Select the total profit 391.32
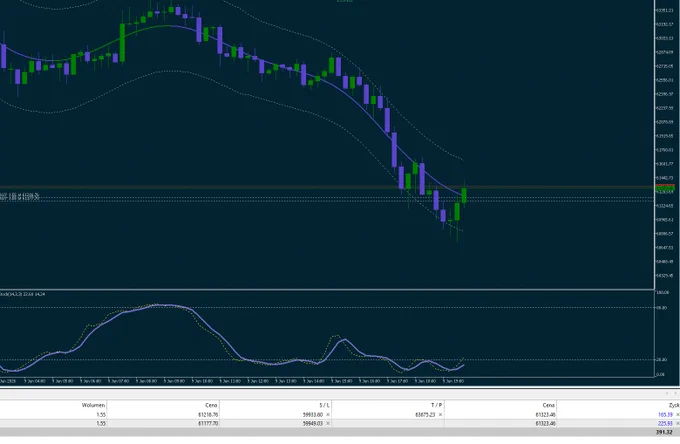 click(x=664, y=432)
